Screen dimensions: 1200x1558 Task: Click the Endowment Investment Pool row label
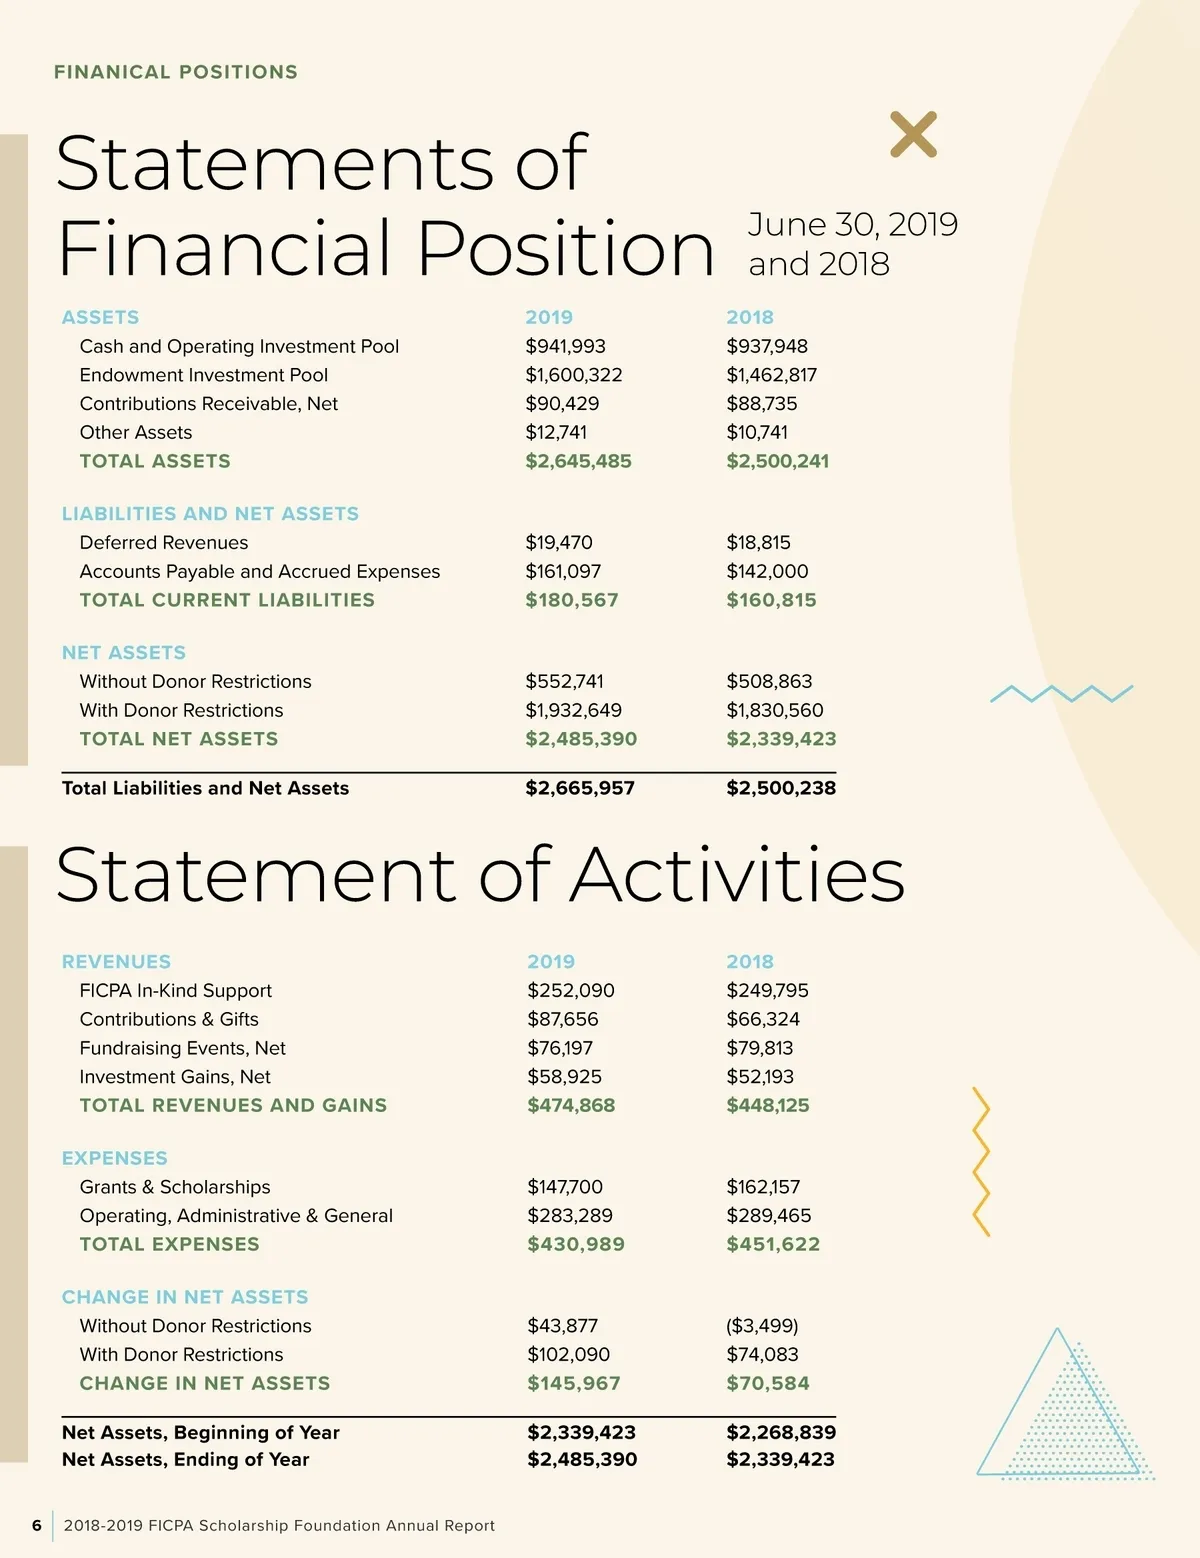tap(204, 375)
